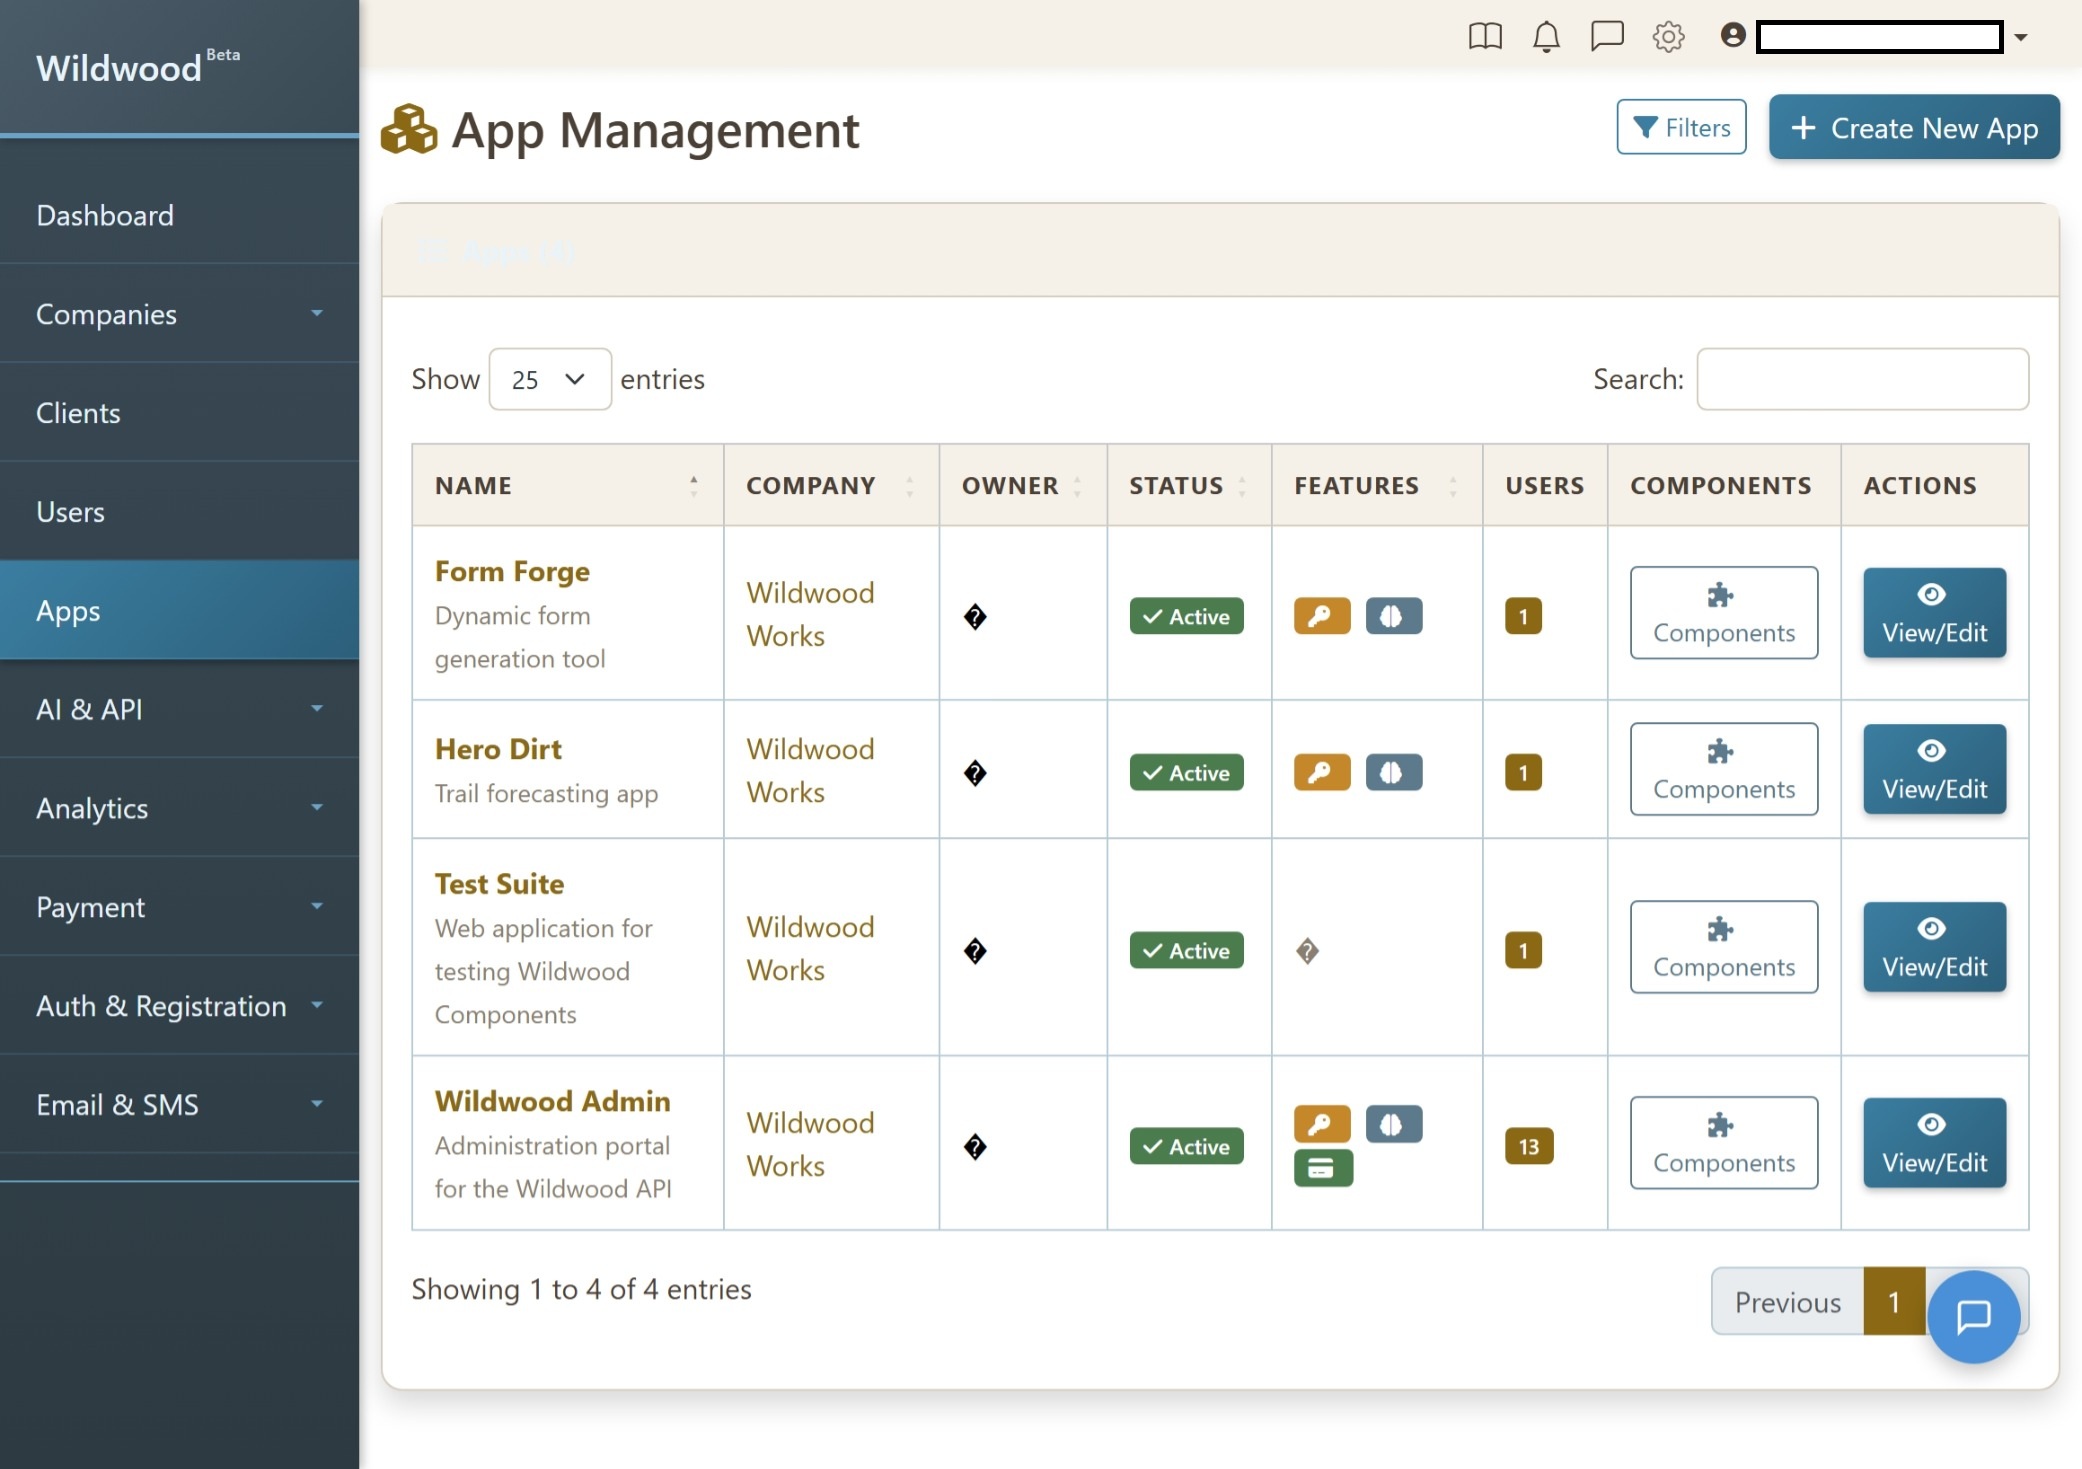Open the chat bubble in bottom corner
The width and height of the screenshot is (2082, 1469).
pos(1974,1317)
